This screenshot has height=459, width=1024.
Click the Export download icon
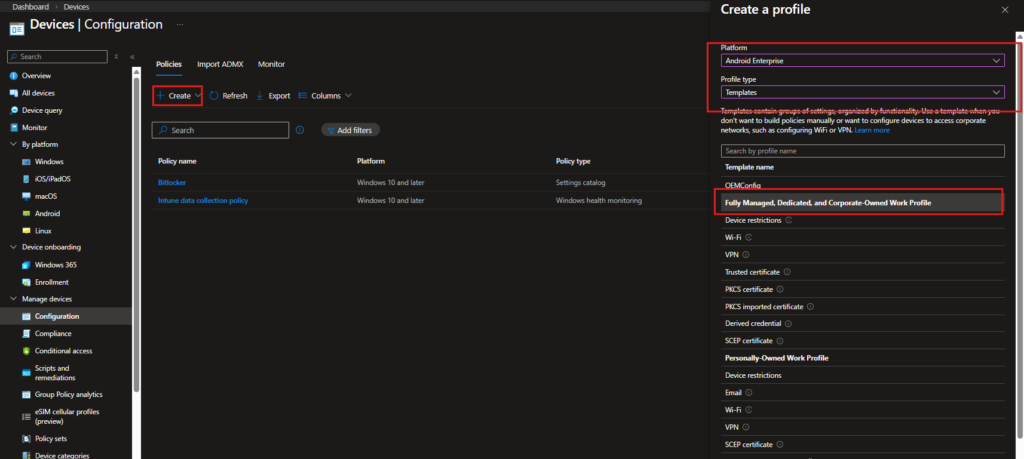click(260, 96)
